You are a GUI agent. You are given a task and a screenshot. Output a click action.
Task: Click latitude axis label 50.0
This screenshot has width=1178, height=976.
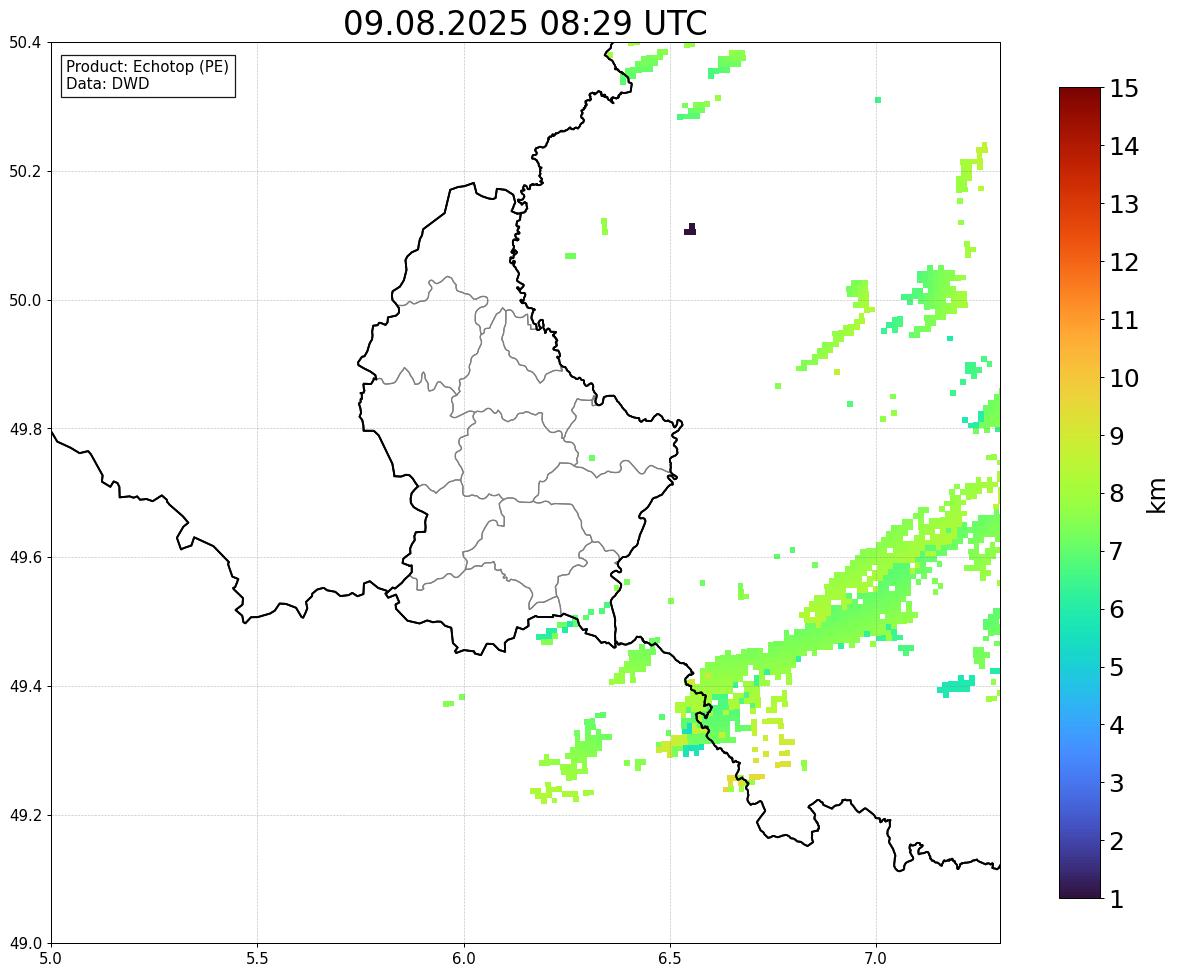pos(25,301)
